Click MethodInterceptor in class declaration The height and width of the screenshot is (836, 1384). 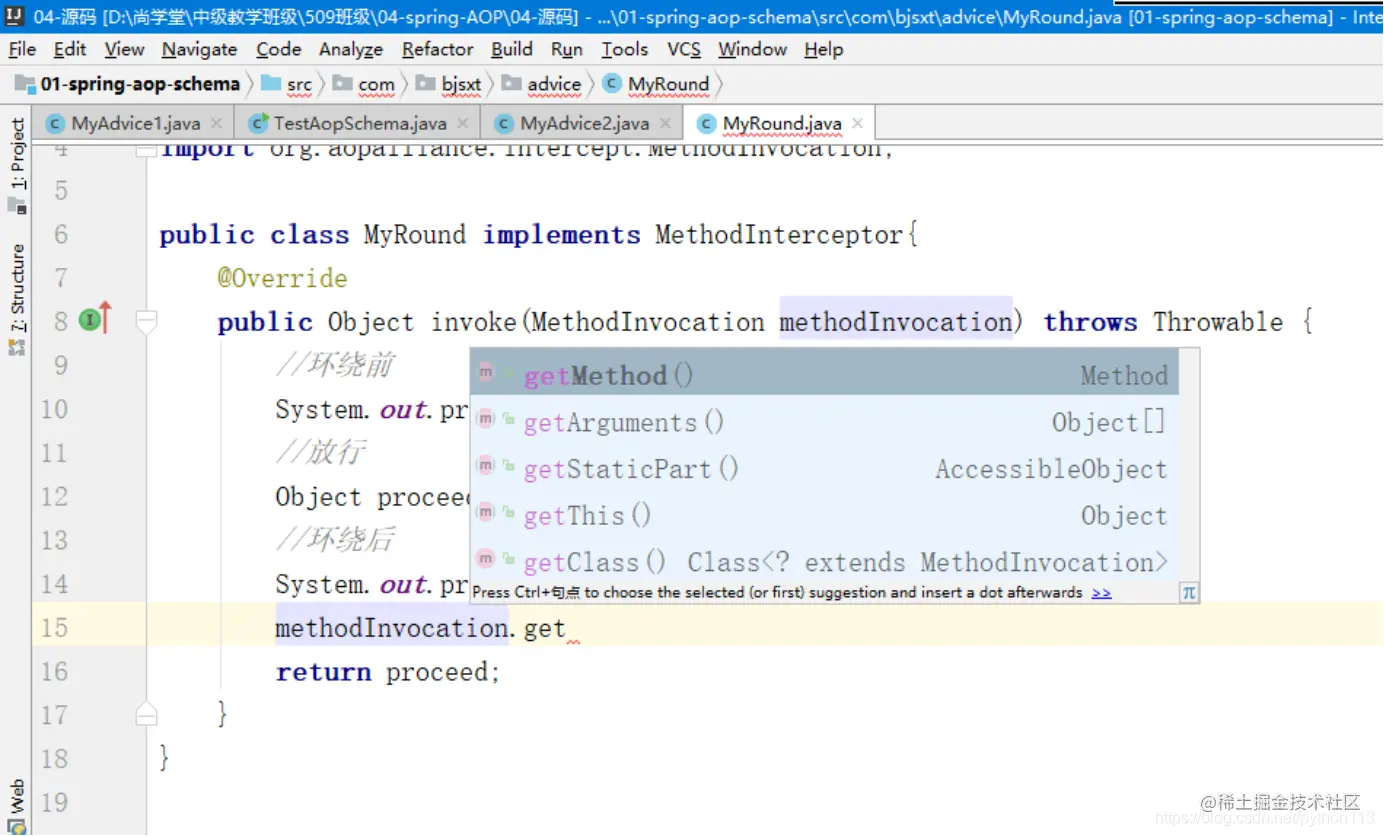[x=780, y=235]
